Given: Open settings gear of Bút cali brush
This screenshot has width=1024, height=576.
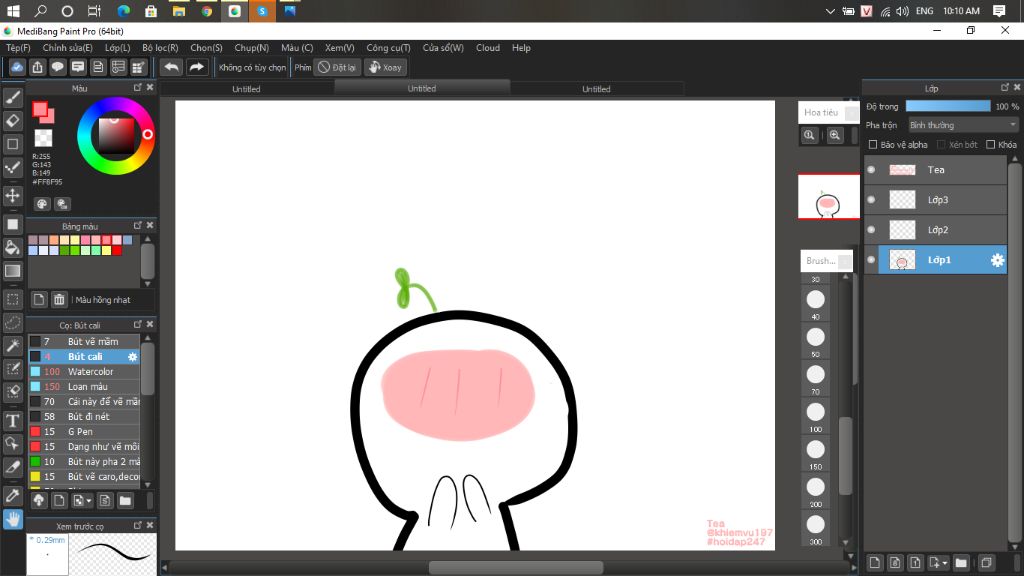Looking at the screenshot, I should pyautogui.click(x=133, y=357).
